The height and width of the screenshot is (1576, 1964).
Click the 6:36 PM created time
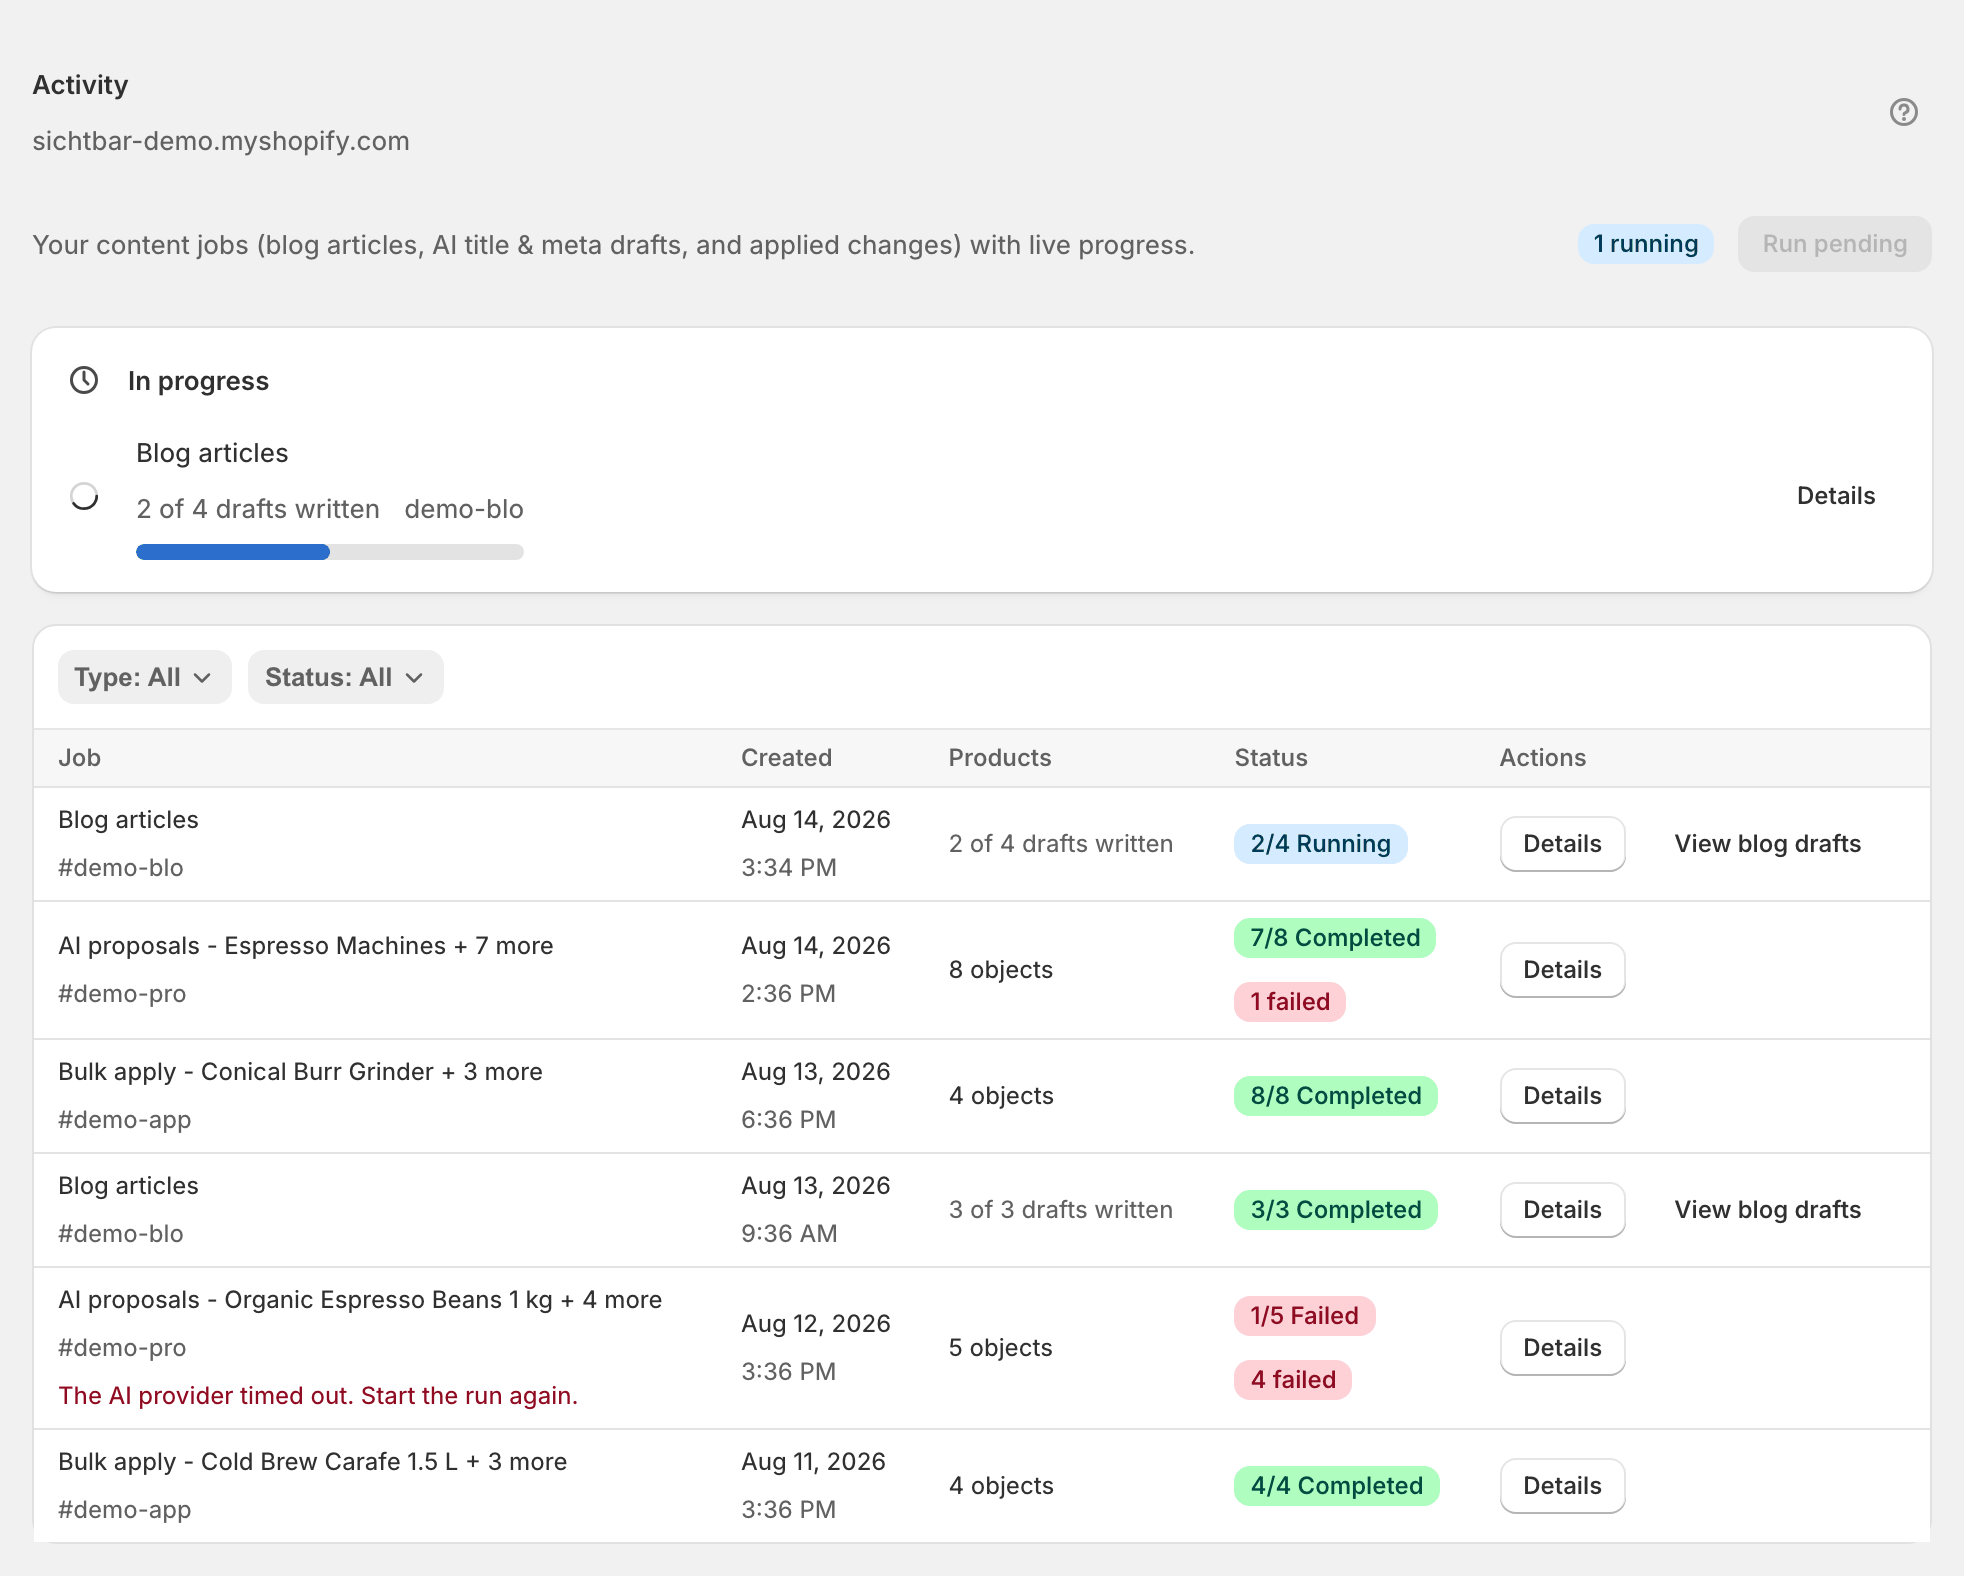click(x=788, y=1120)
